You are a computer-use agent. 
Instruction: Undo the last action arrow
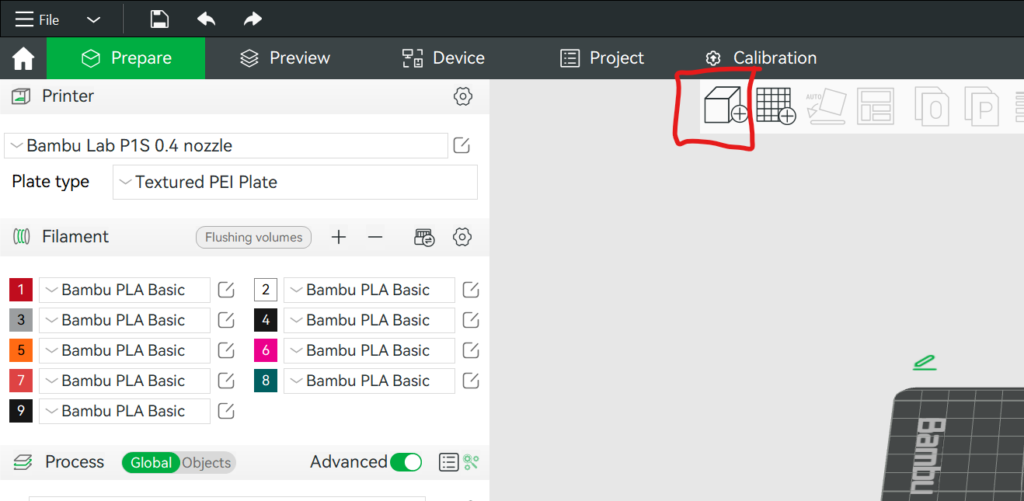click(206, 19)
